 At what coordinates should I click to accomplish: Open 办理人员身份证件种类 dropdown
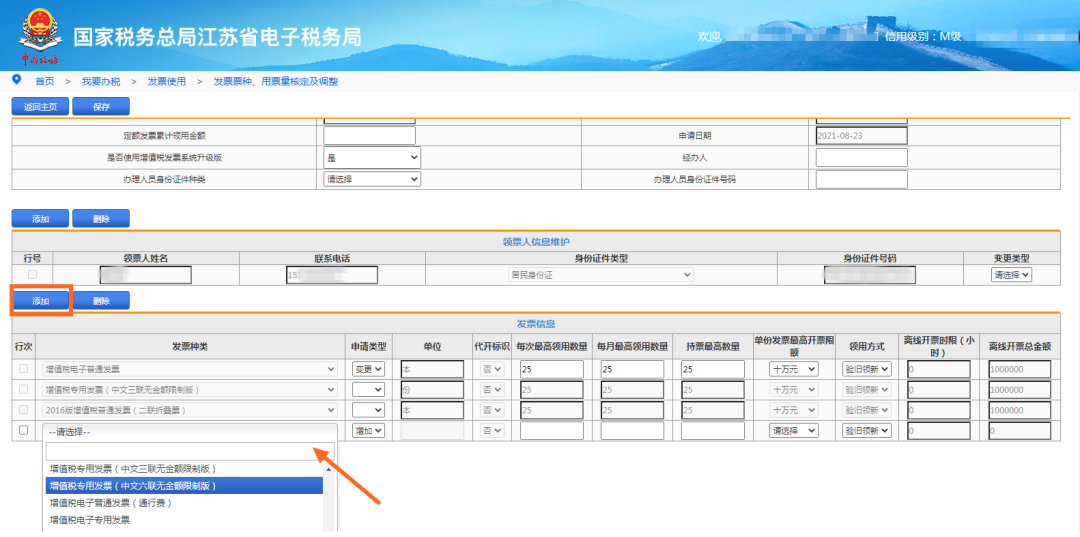pos(372,179)
